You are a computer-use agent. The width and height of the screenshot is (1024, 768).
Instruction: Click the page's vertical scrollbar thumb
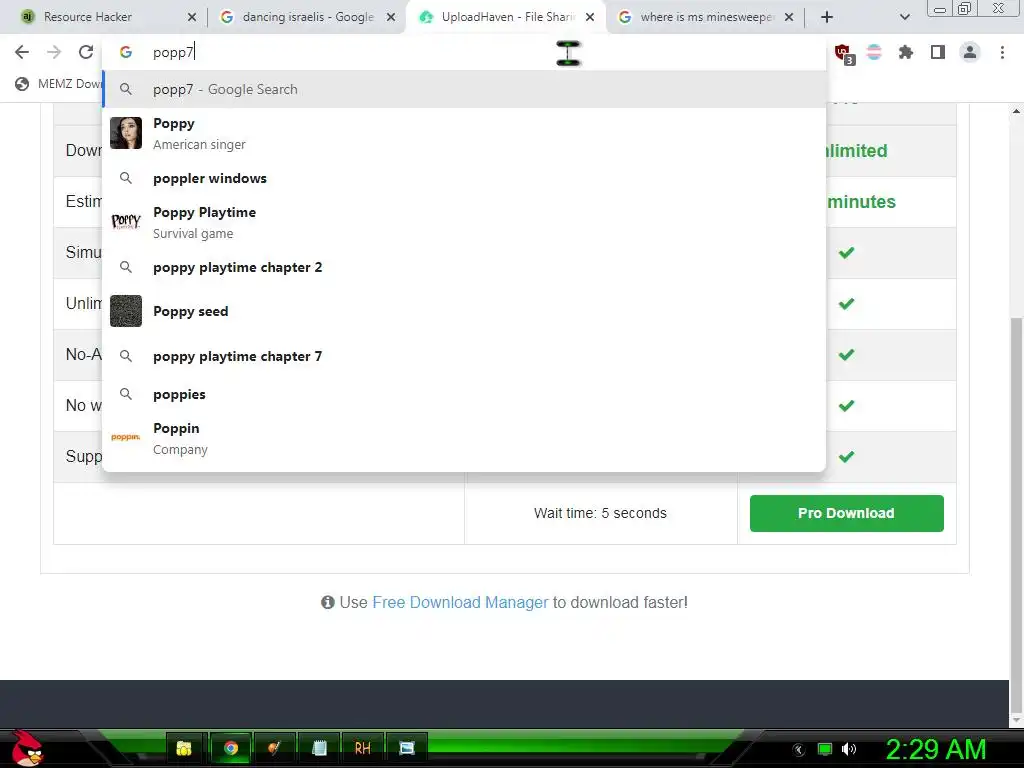click(x=1016, y=514)
